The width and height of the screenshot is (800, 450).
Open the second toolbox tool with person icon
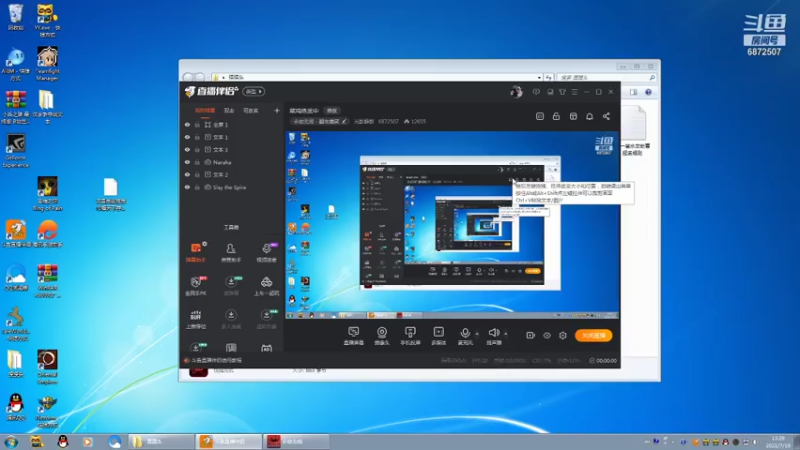tap(231, 252)
